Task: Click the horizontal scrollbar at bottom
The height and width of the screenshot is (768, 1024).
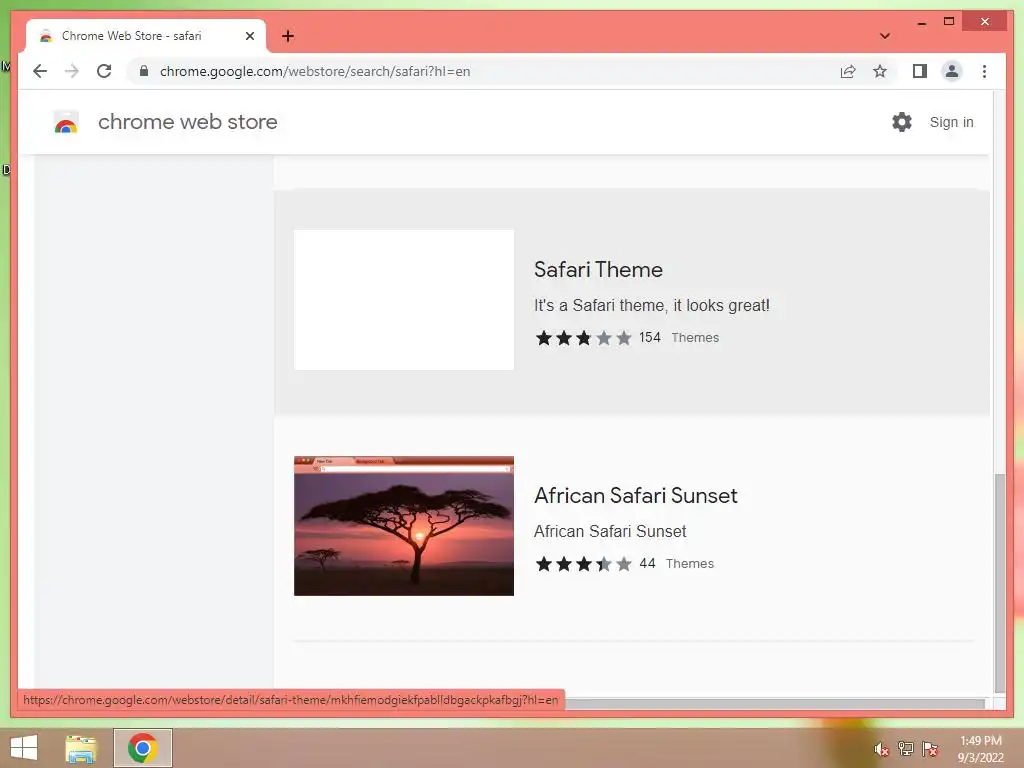Action: coord(774,704)
